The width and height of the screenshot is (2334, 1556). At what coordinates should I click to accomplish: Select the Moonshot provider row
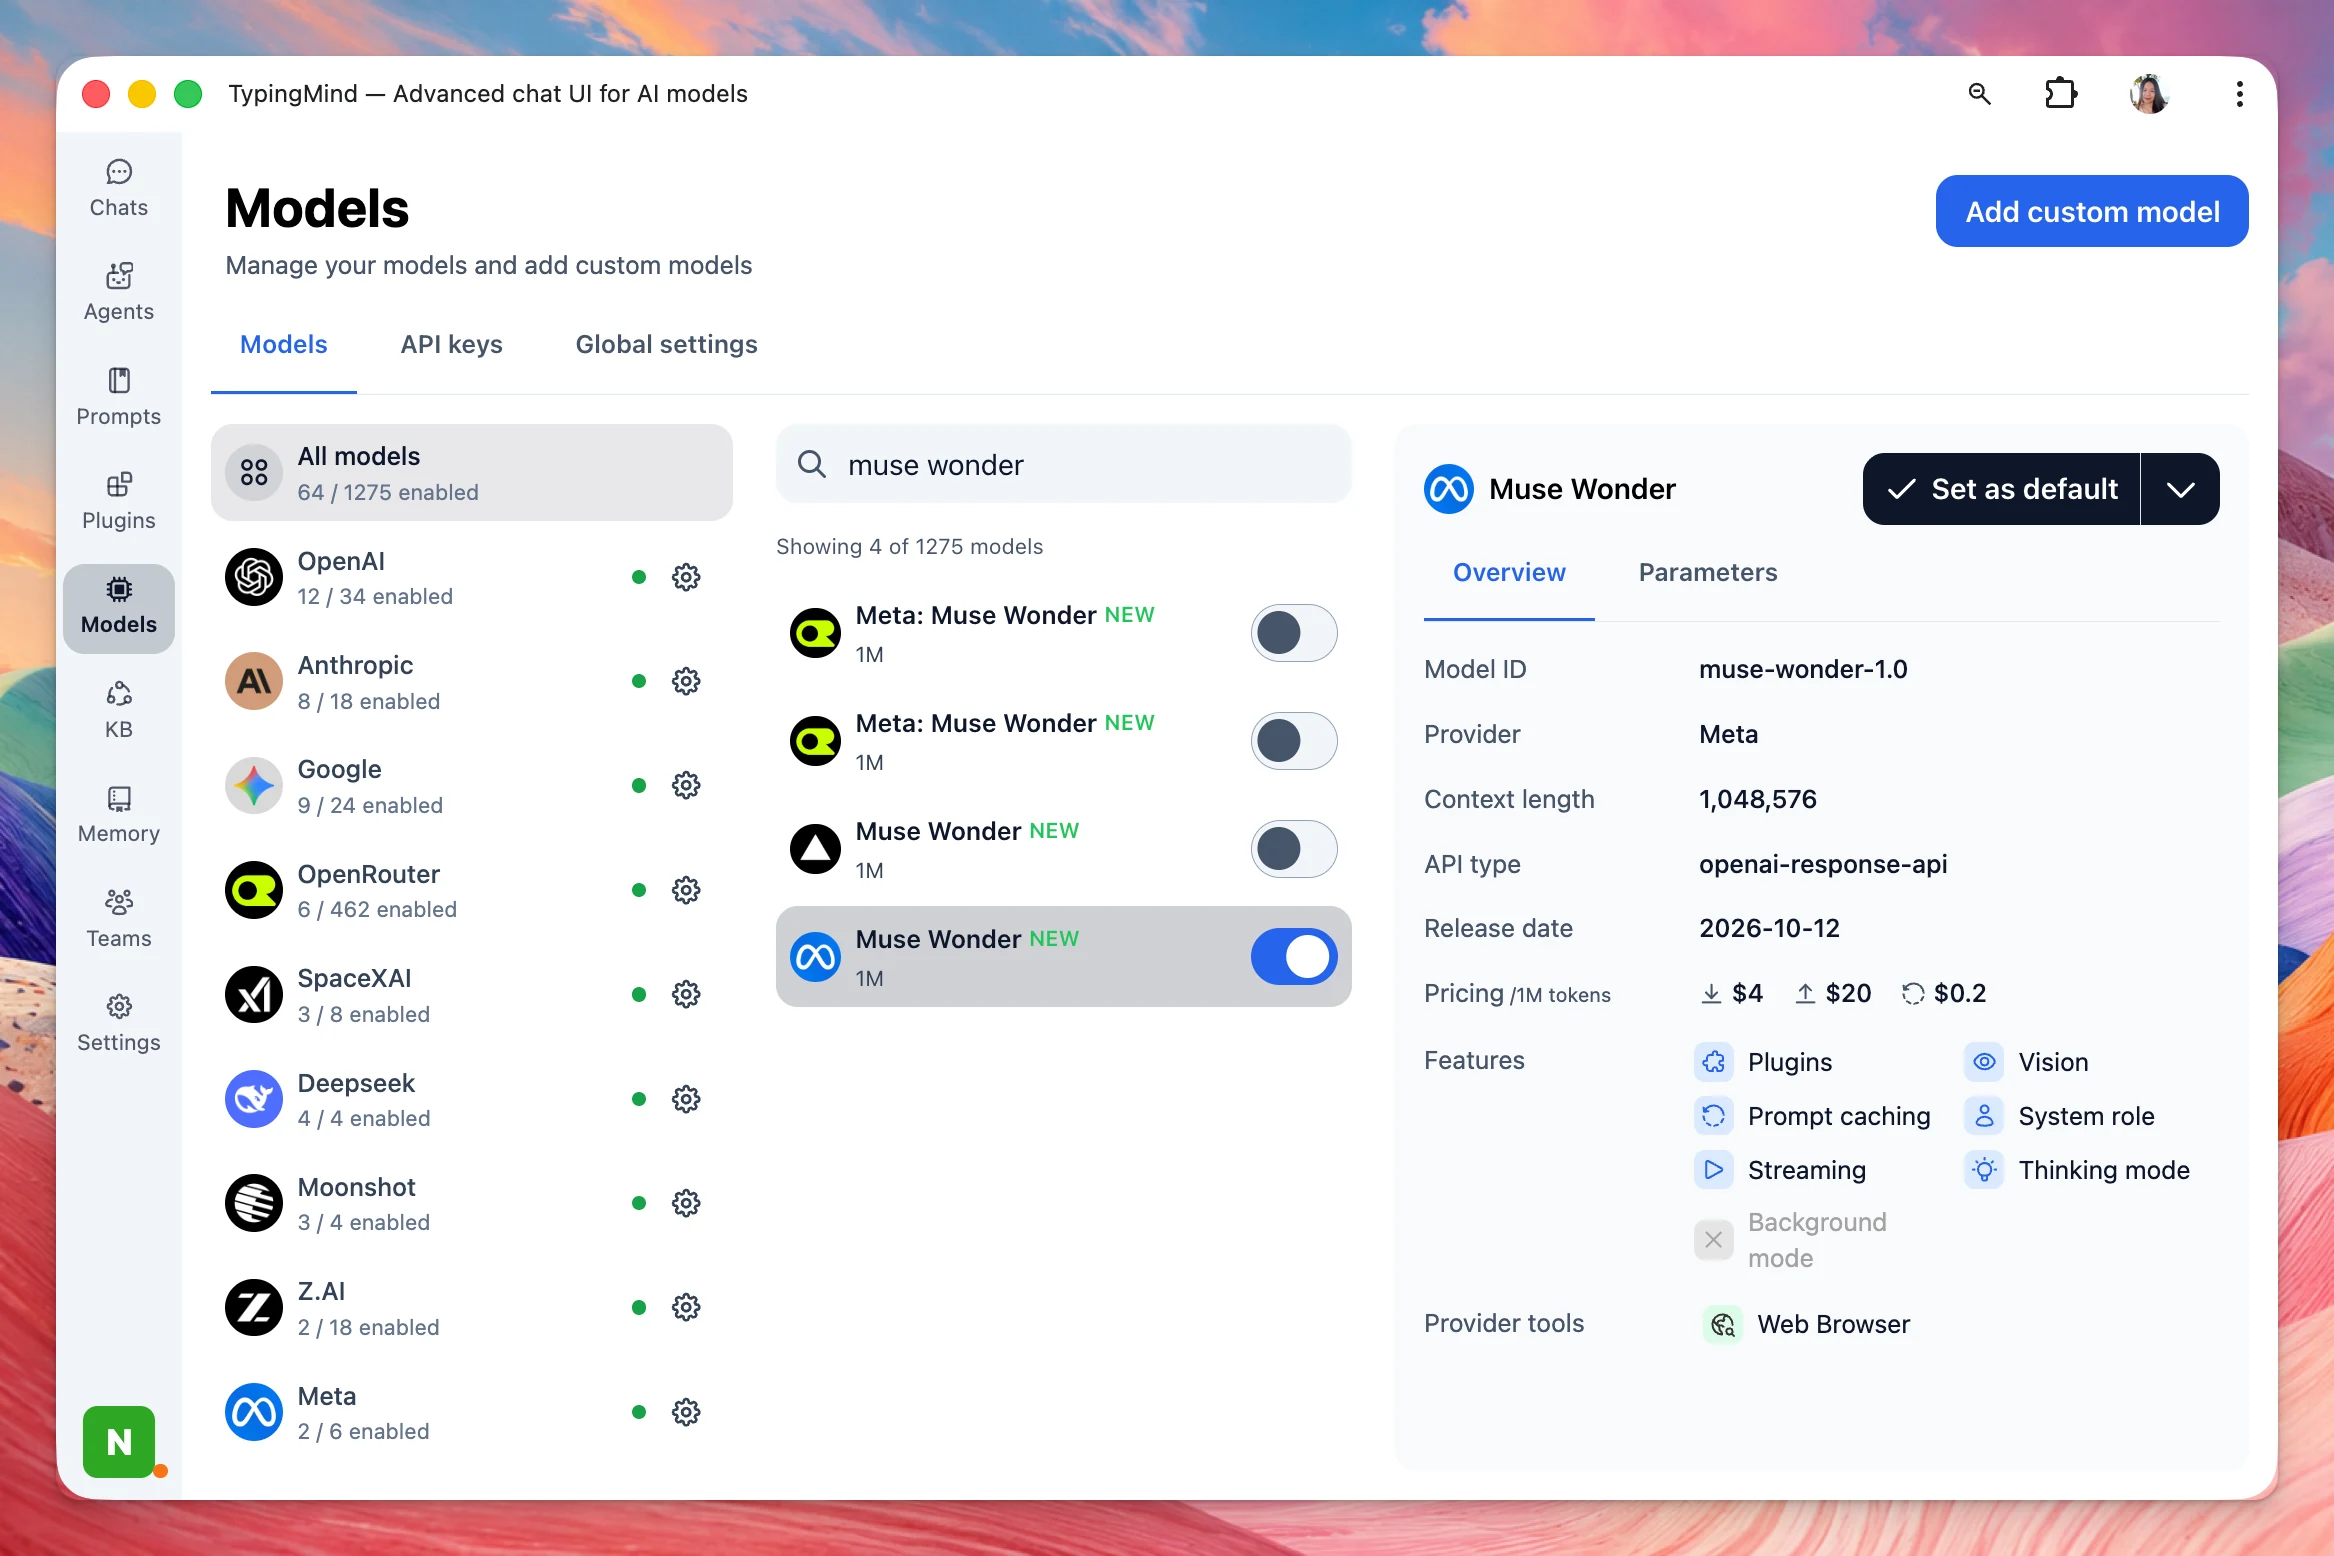pyautogui.click(x=471, y=1204)
